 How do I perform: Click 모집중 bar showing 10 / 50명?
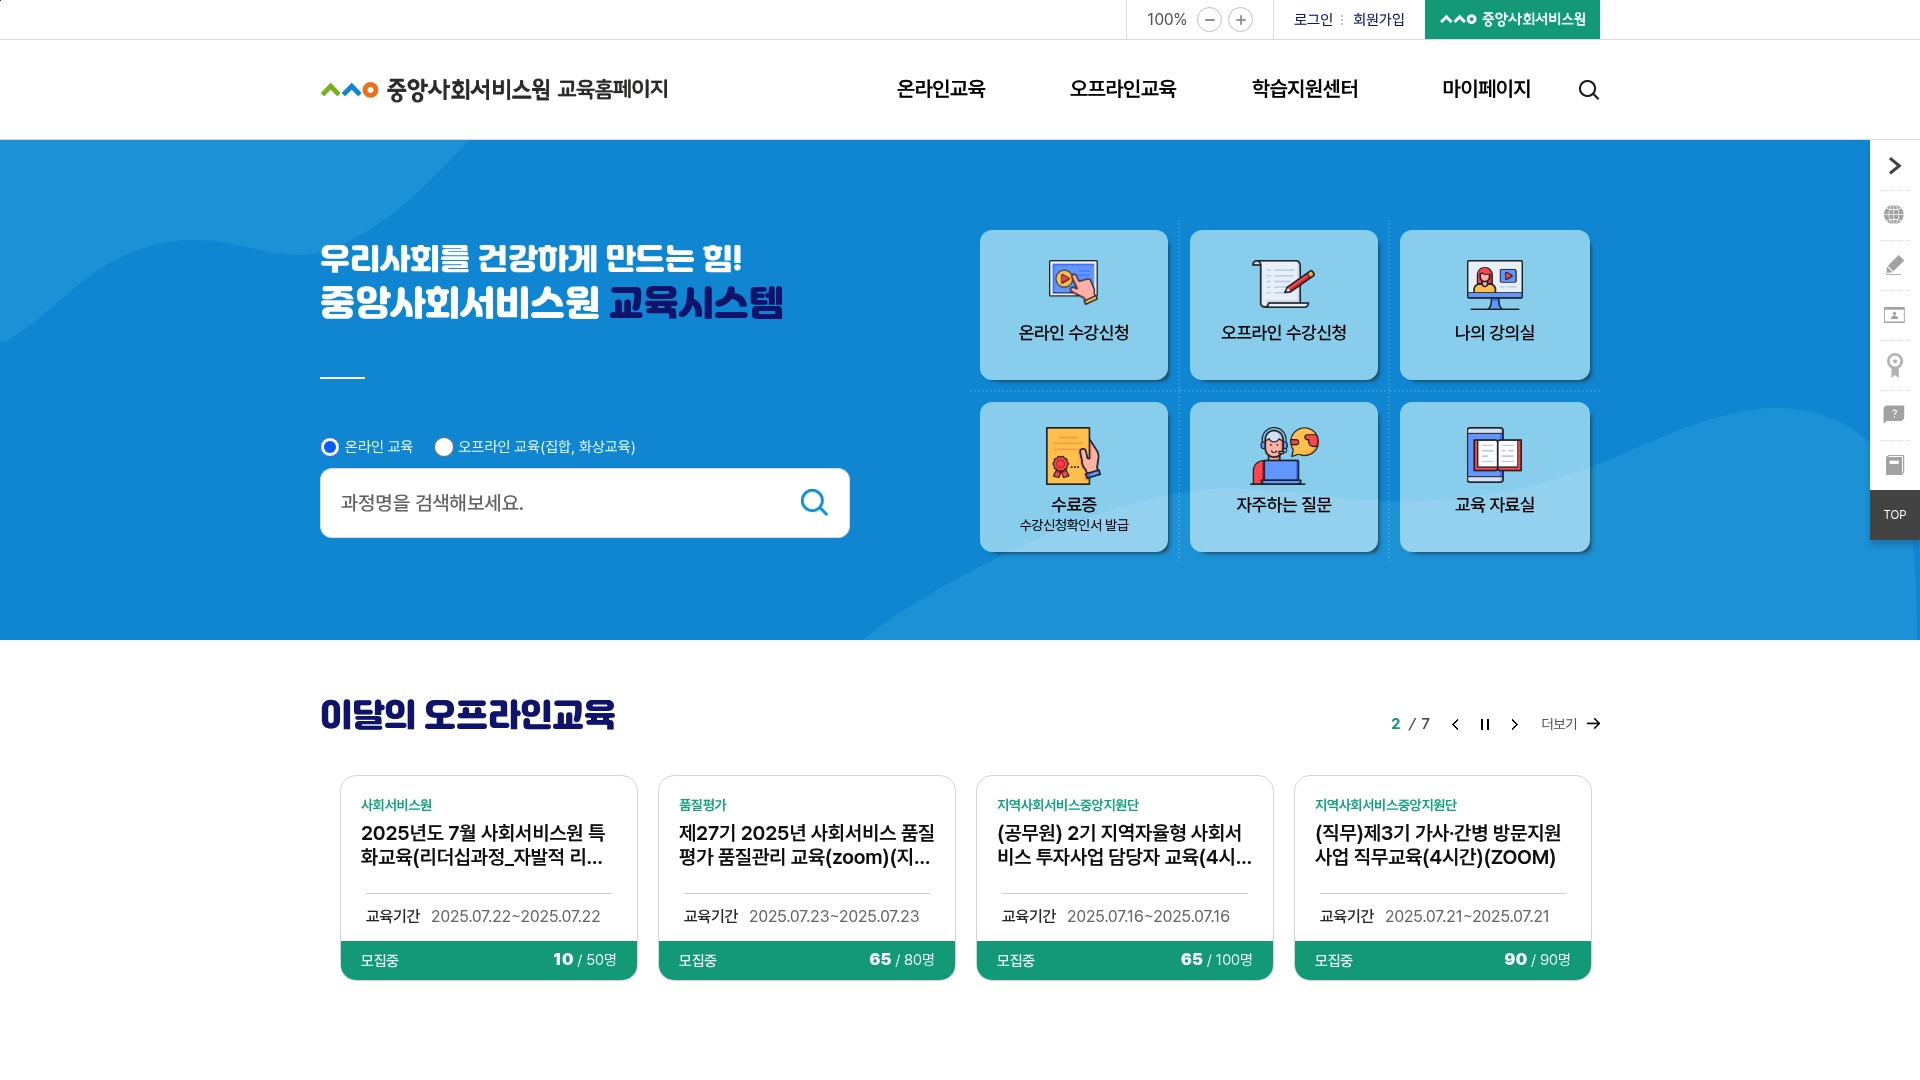(x=489, y=960)
